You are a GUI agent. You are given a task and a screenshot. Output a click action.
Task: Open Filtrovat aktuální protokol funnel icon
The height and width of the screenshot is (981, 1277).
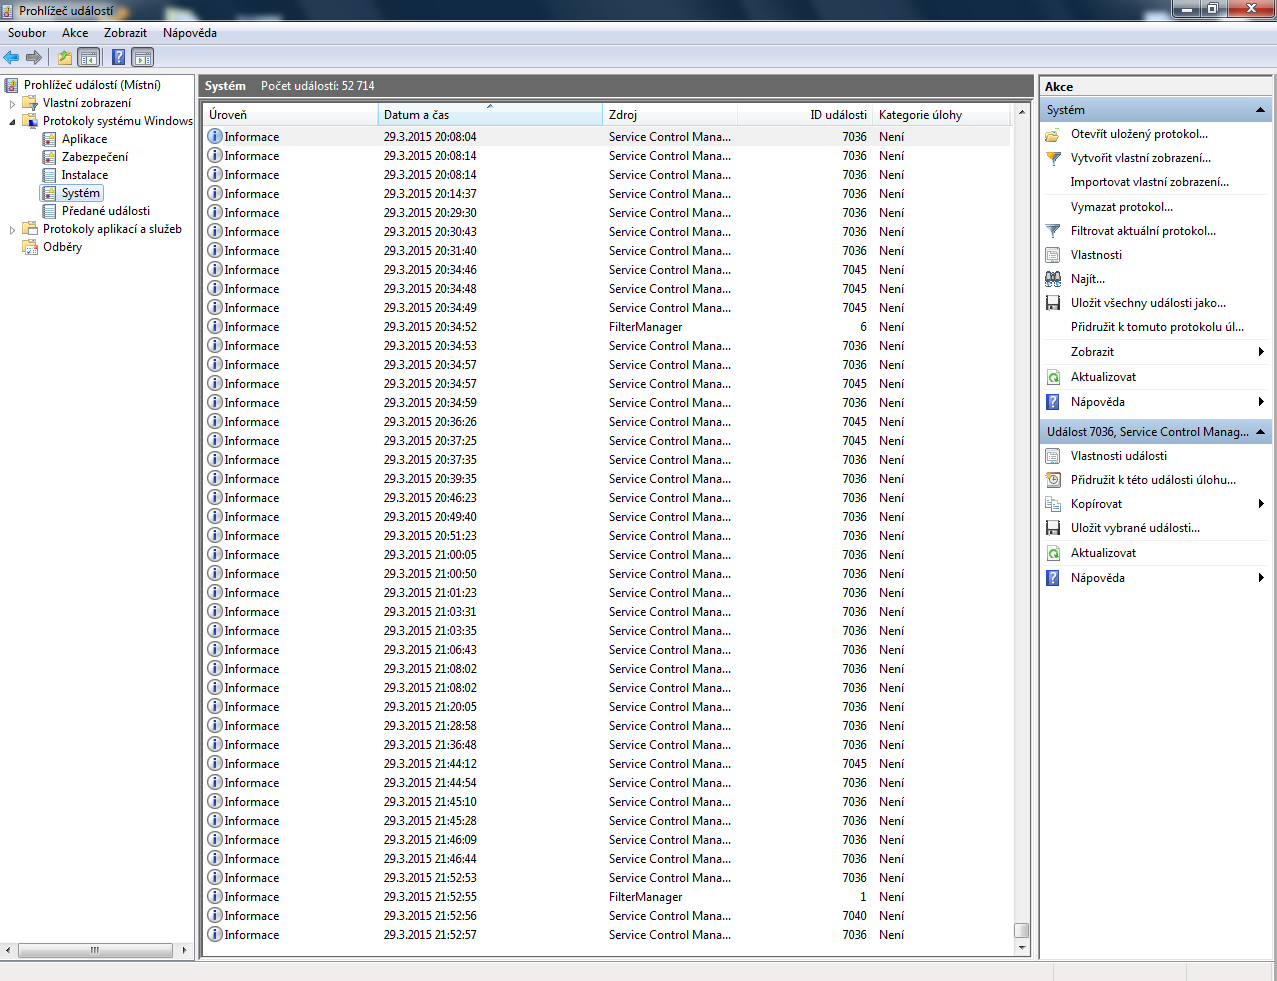(1053, 231)
